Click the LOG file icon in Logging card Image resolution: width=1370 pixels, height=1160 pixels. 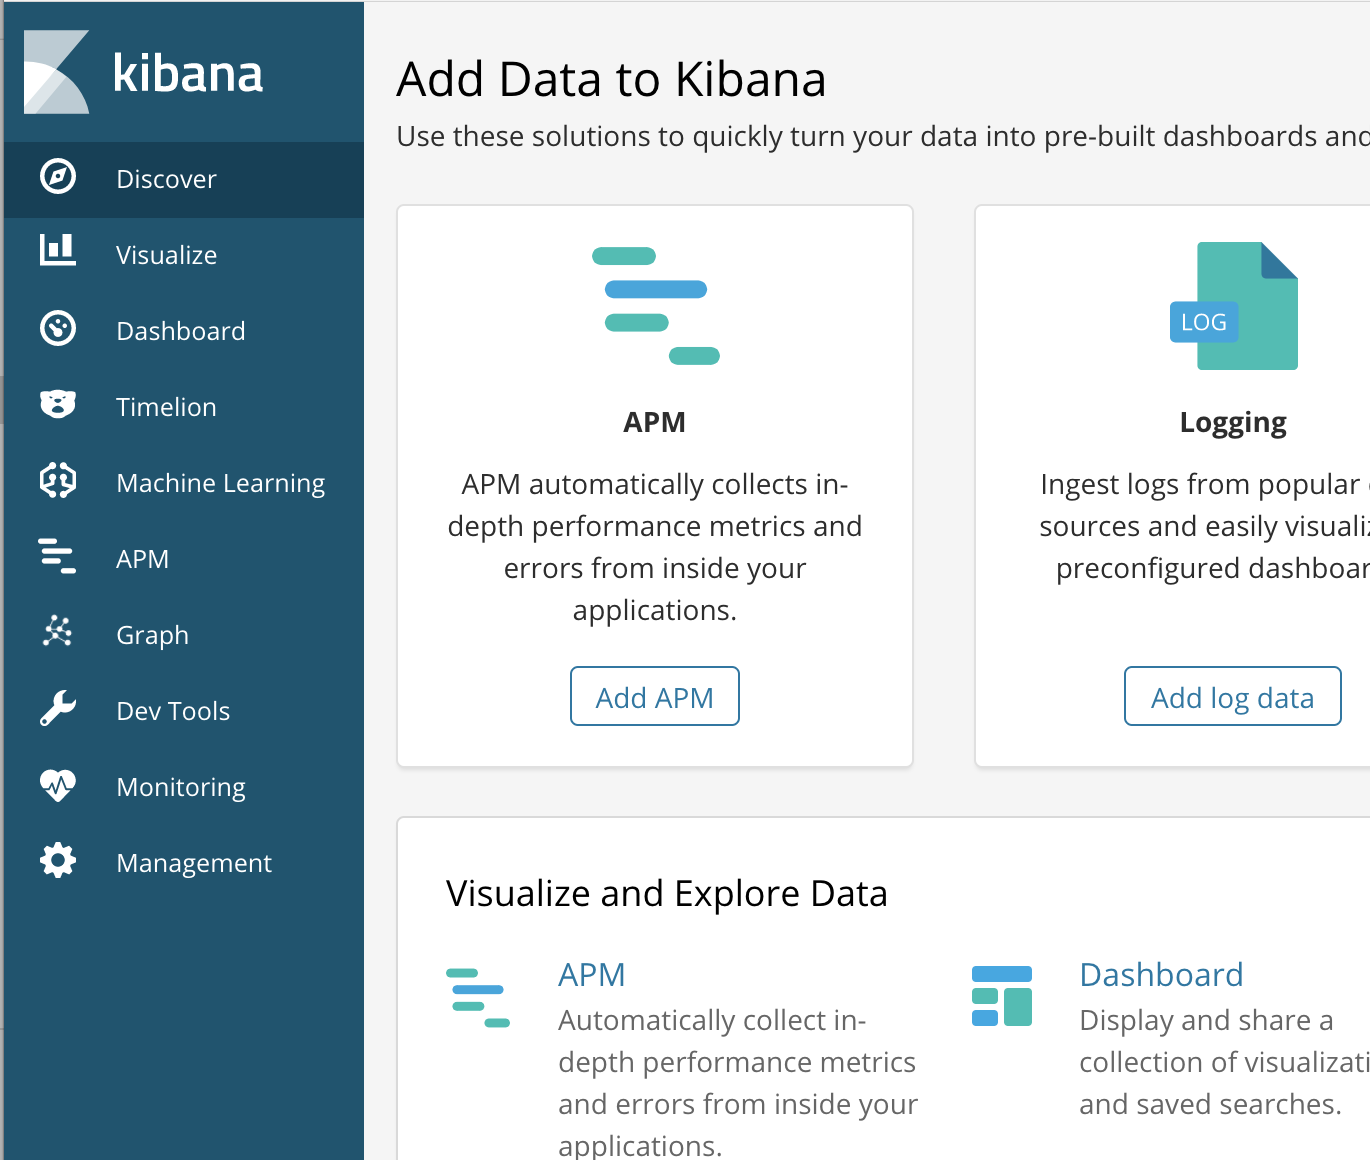pos(1234,306)
